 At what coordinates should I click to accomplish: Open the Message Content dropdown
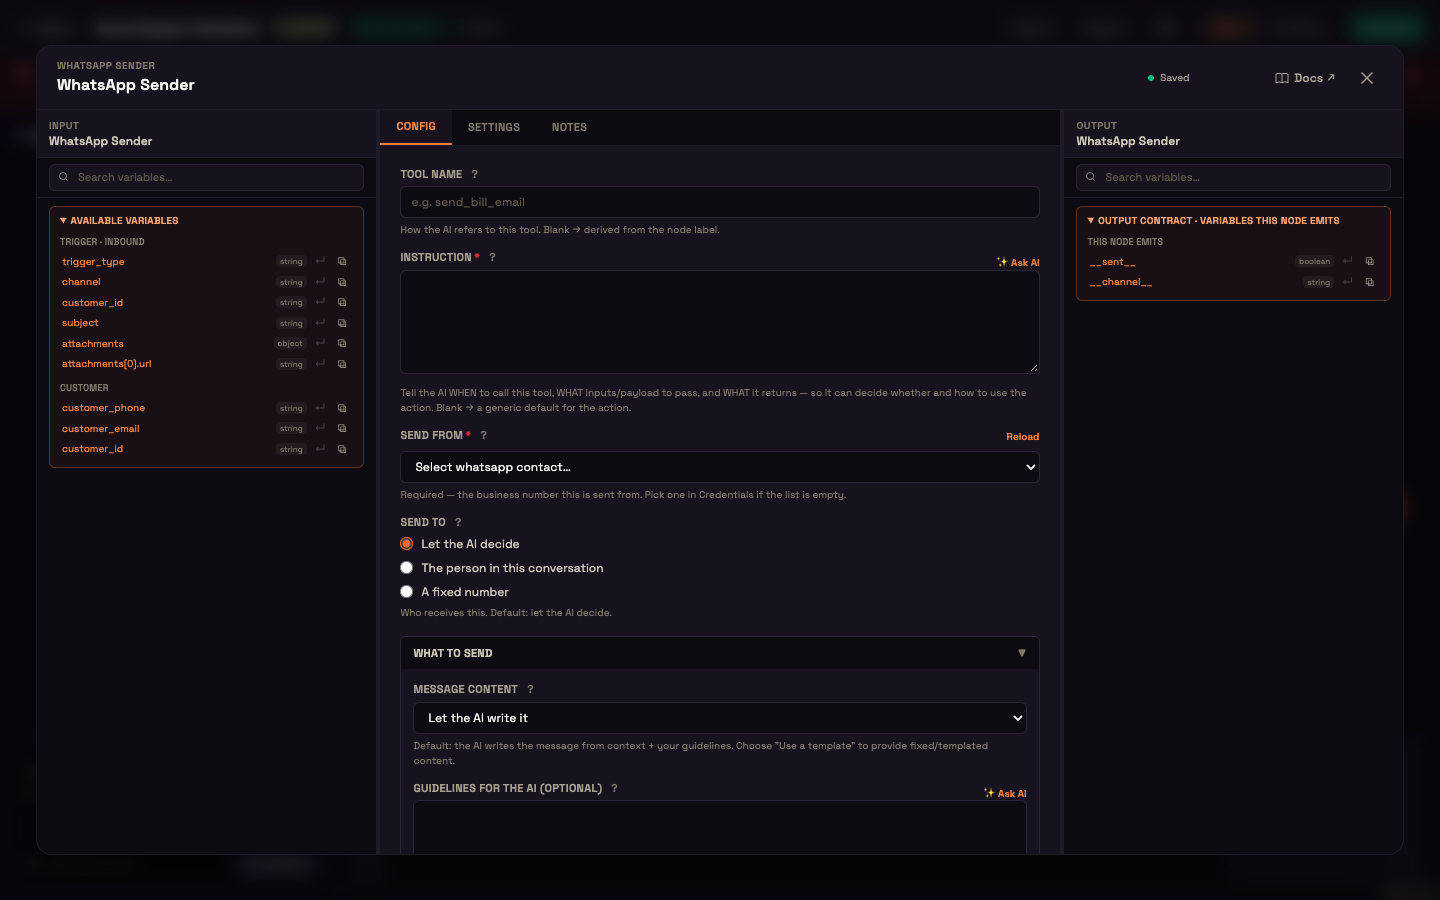coord(720,718)
